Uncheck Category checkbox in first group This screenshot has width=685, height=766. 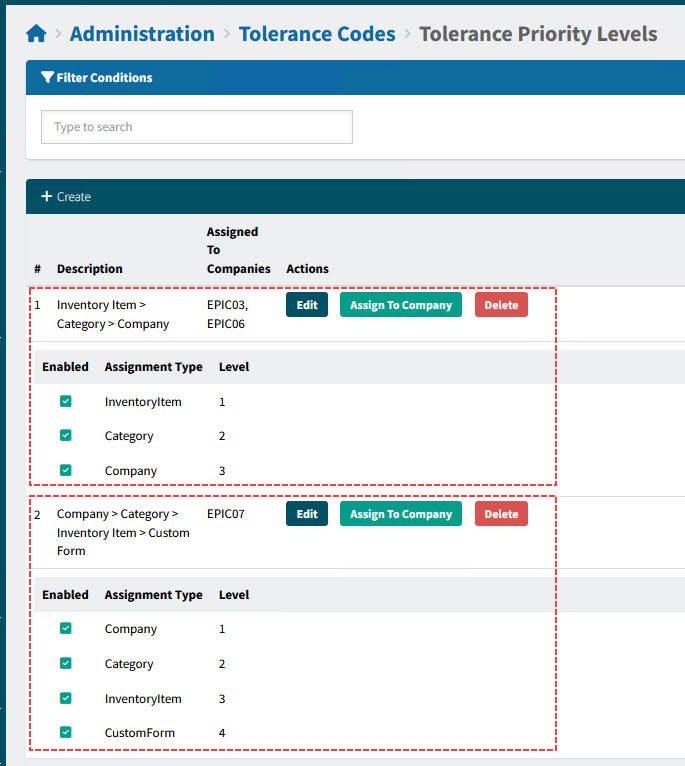point(66,436)
